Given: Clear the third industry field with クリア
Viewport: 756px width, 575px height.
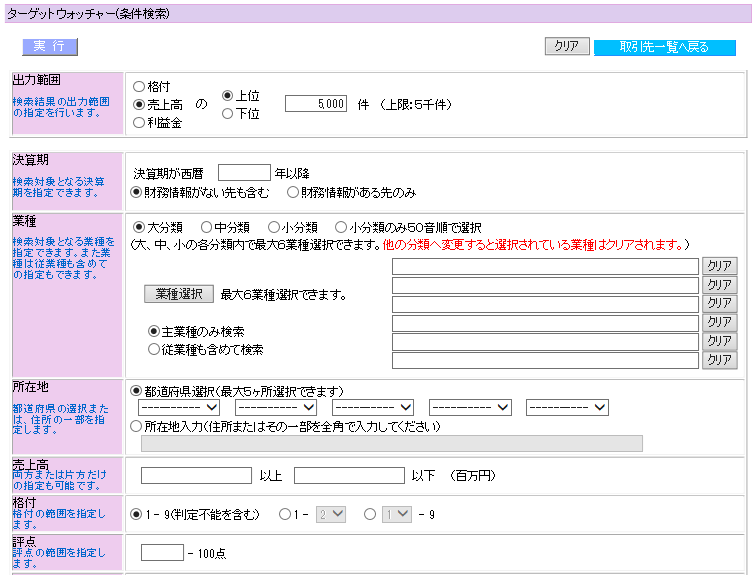Looking at the screenshot, I should tap(720, 303).
